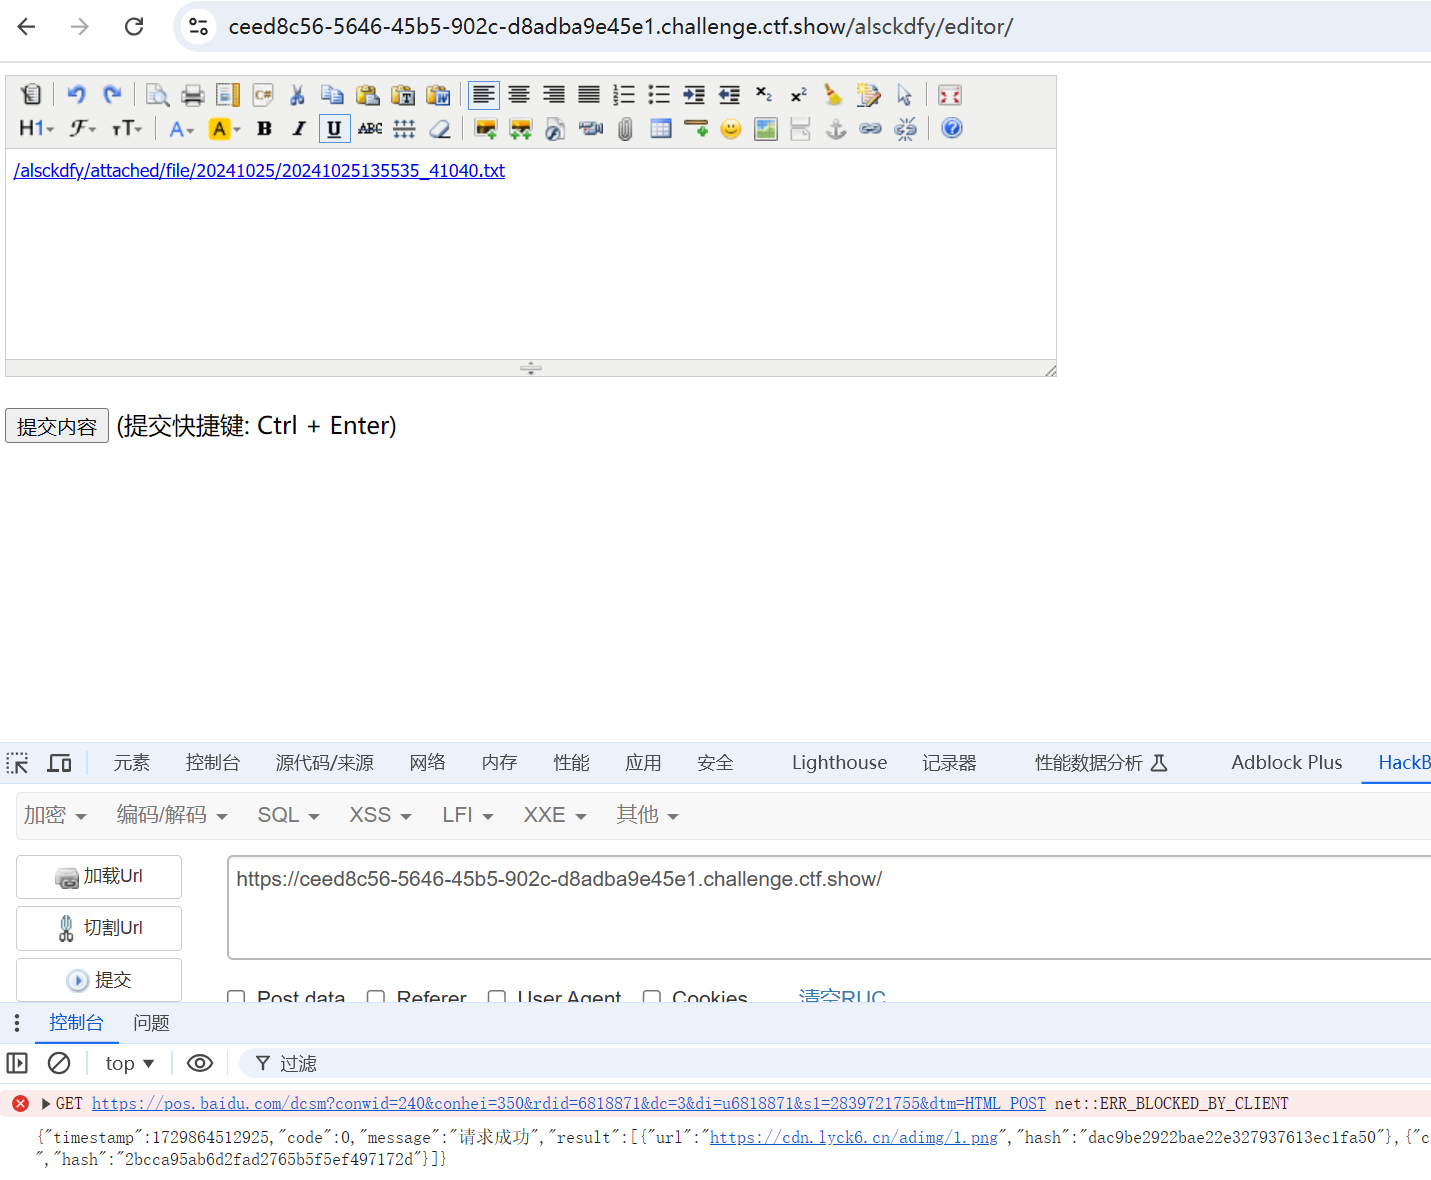
Task: Insert a bulleted list
Action: coord(659,95)
